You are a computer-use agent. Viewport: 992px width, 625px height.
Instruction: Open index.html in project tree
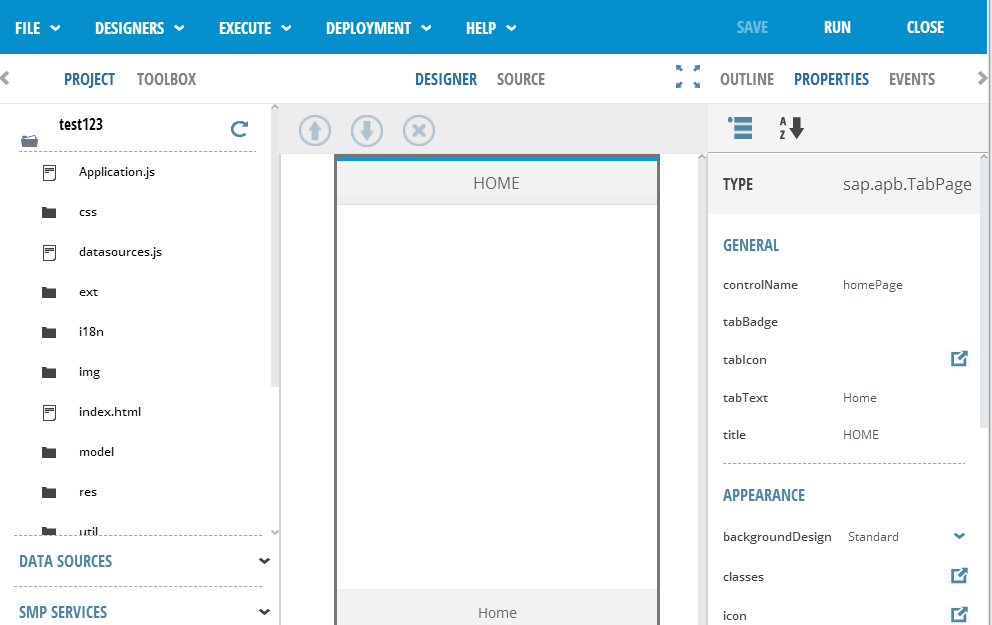click(x=109, y=412)
